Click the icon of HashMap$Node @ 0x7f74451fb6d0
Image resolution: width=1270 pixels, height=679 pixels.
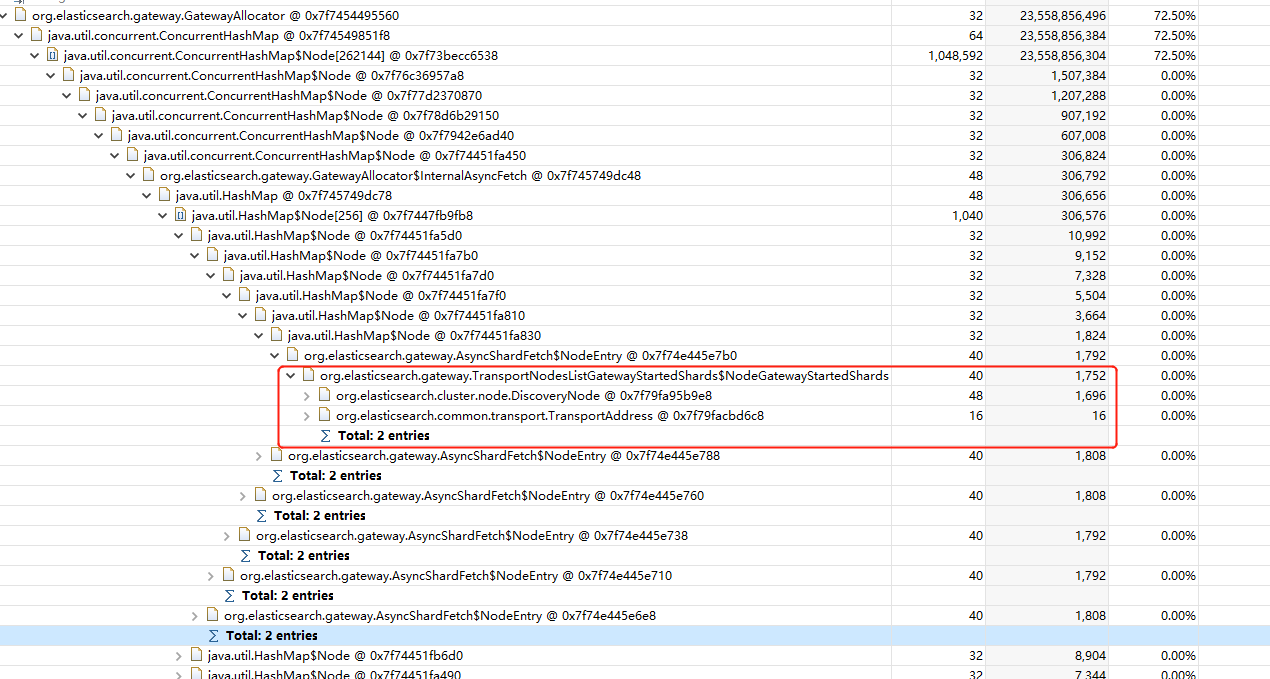coord(197,656)
